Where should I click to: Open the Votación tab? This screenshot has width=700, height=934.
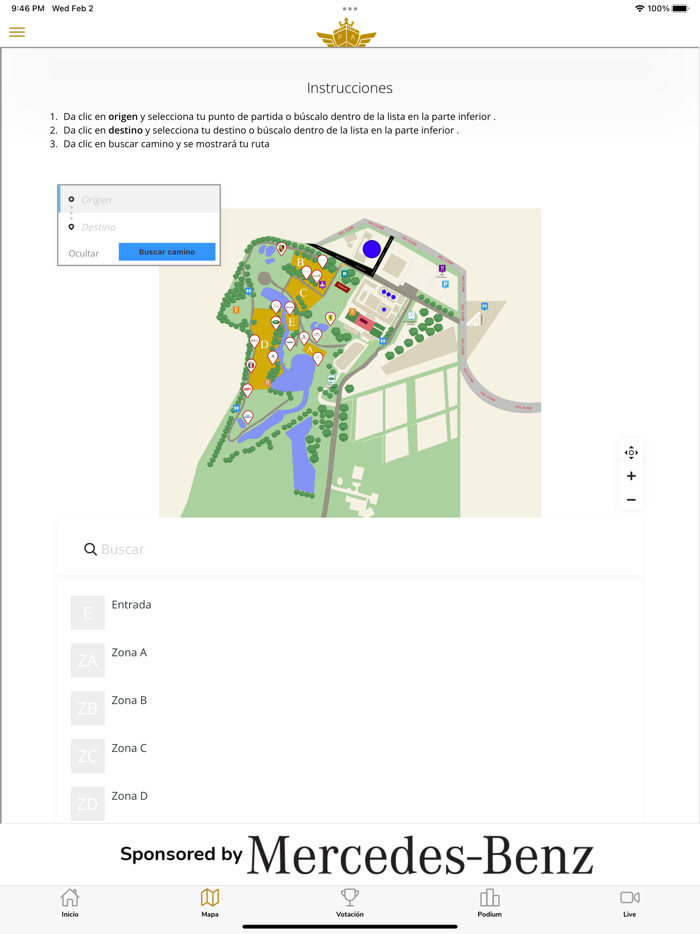click(350, 902)
